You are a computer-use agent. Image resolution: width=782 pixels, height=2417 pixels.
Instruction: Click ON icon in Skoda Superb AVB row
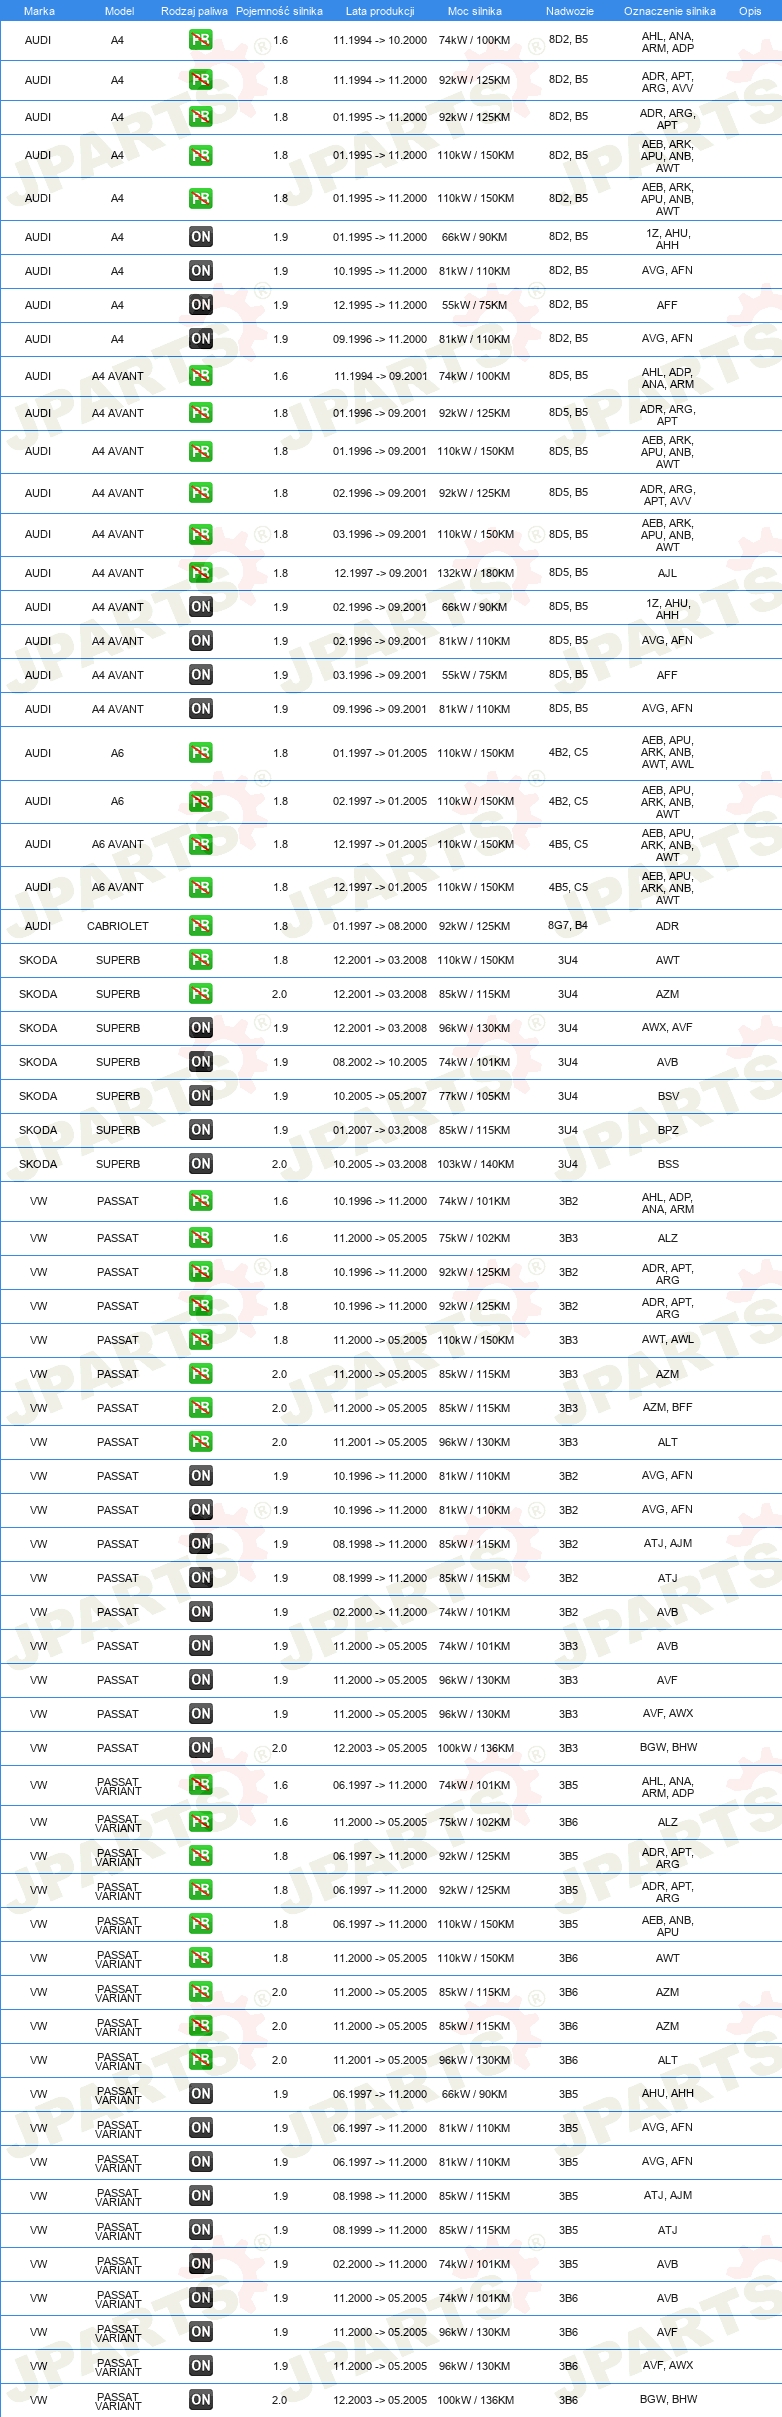tap(201, 1062)
